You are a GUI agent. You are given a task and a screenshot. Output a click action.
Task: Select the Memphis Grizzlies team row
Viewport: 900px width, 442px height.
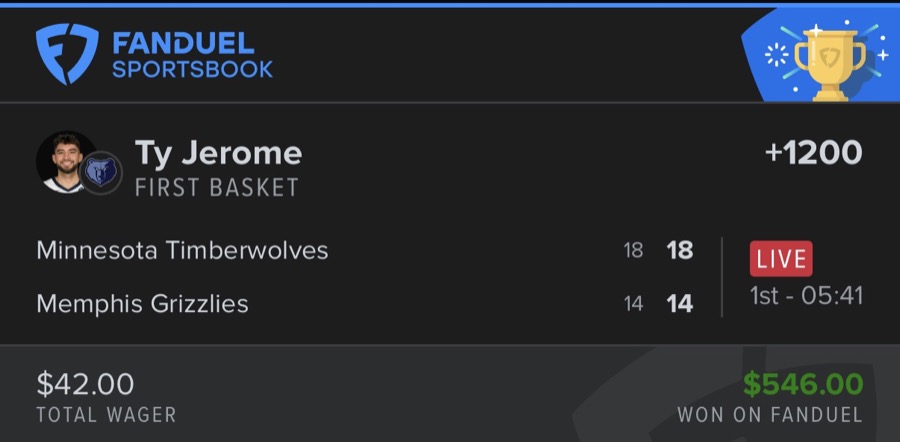point(142,303)
